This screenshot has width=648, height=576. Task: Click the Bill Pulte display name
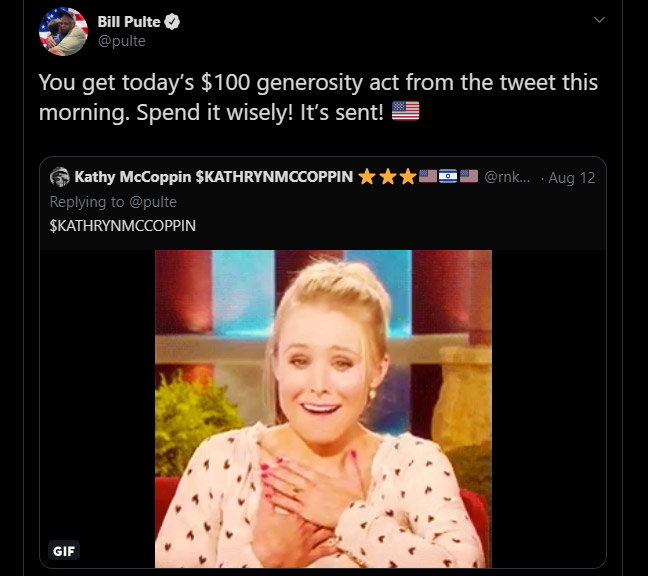(x=129, y=21)
